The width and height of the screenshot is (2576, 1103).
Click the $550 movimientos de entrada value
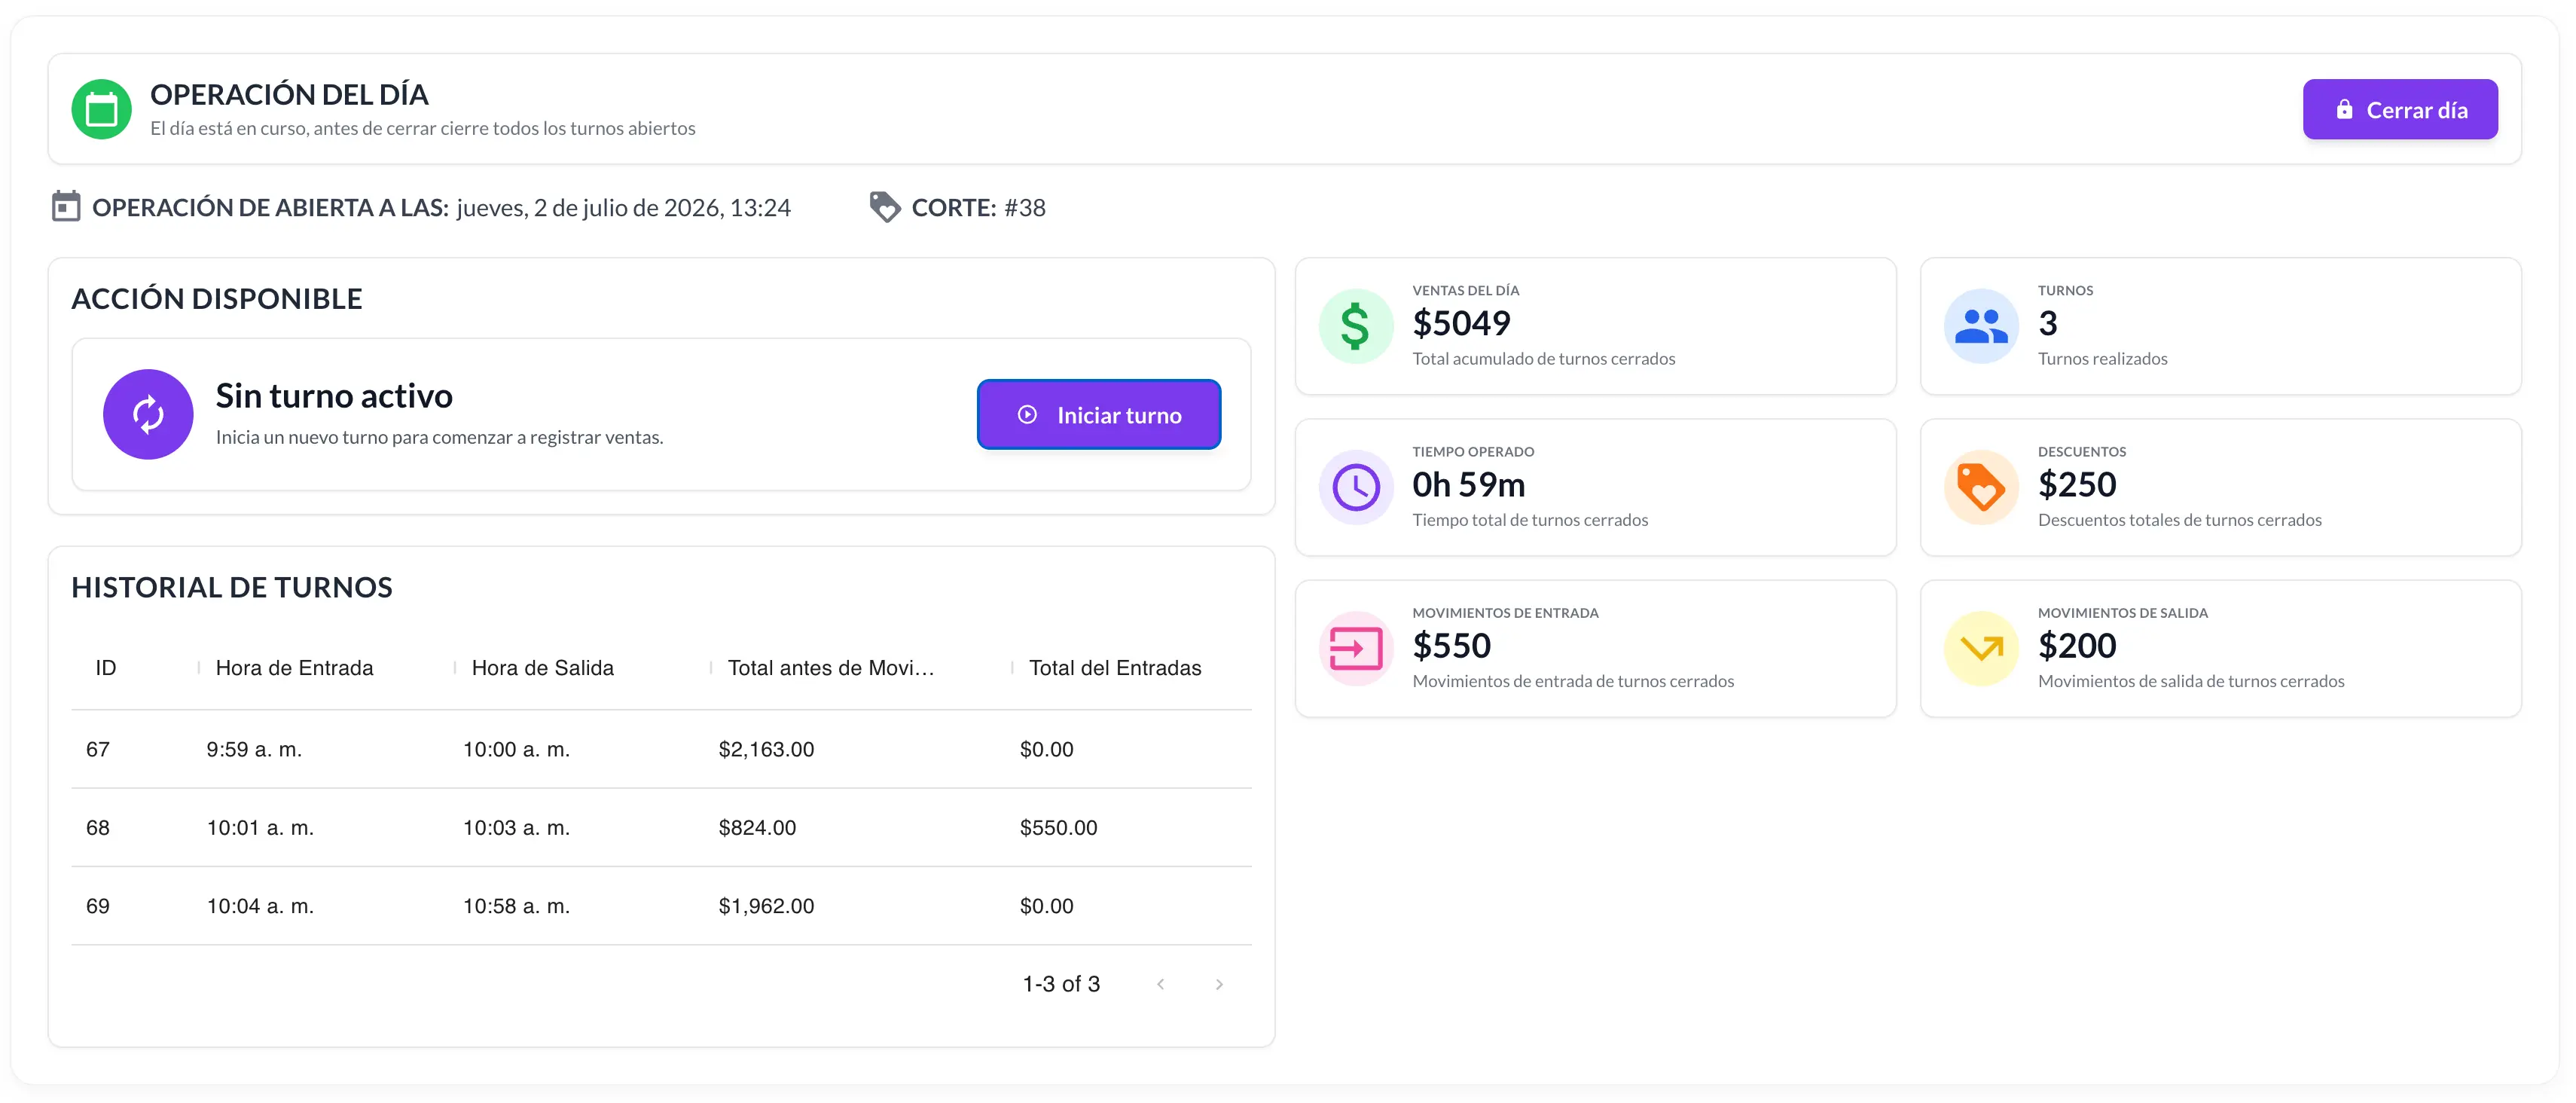1451,645
